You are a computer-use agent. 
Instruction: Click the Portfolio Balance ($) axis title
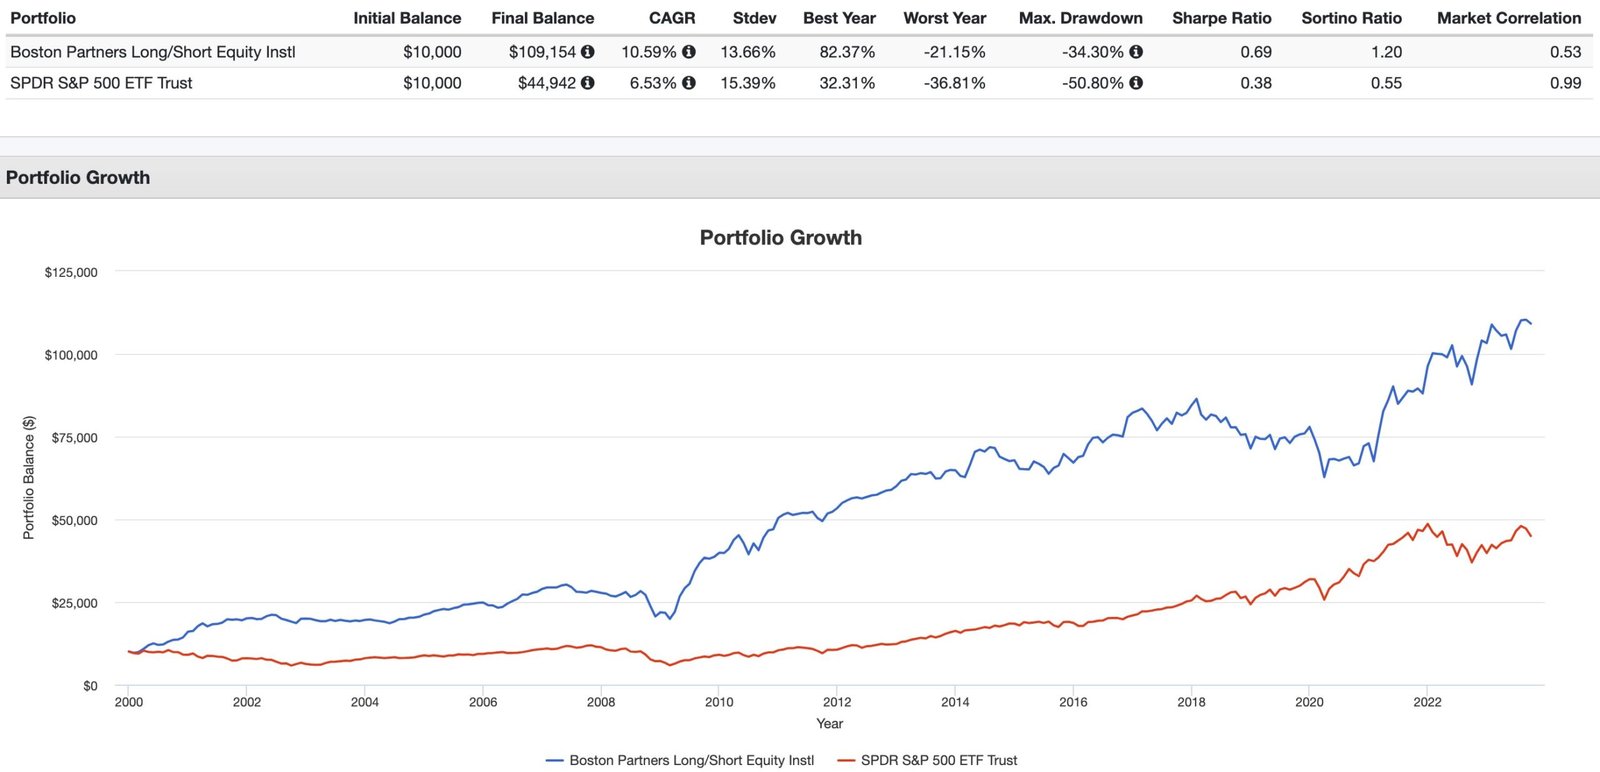[x=28, y=478]
